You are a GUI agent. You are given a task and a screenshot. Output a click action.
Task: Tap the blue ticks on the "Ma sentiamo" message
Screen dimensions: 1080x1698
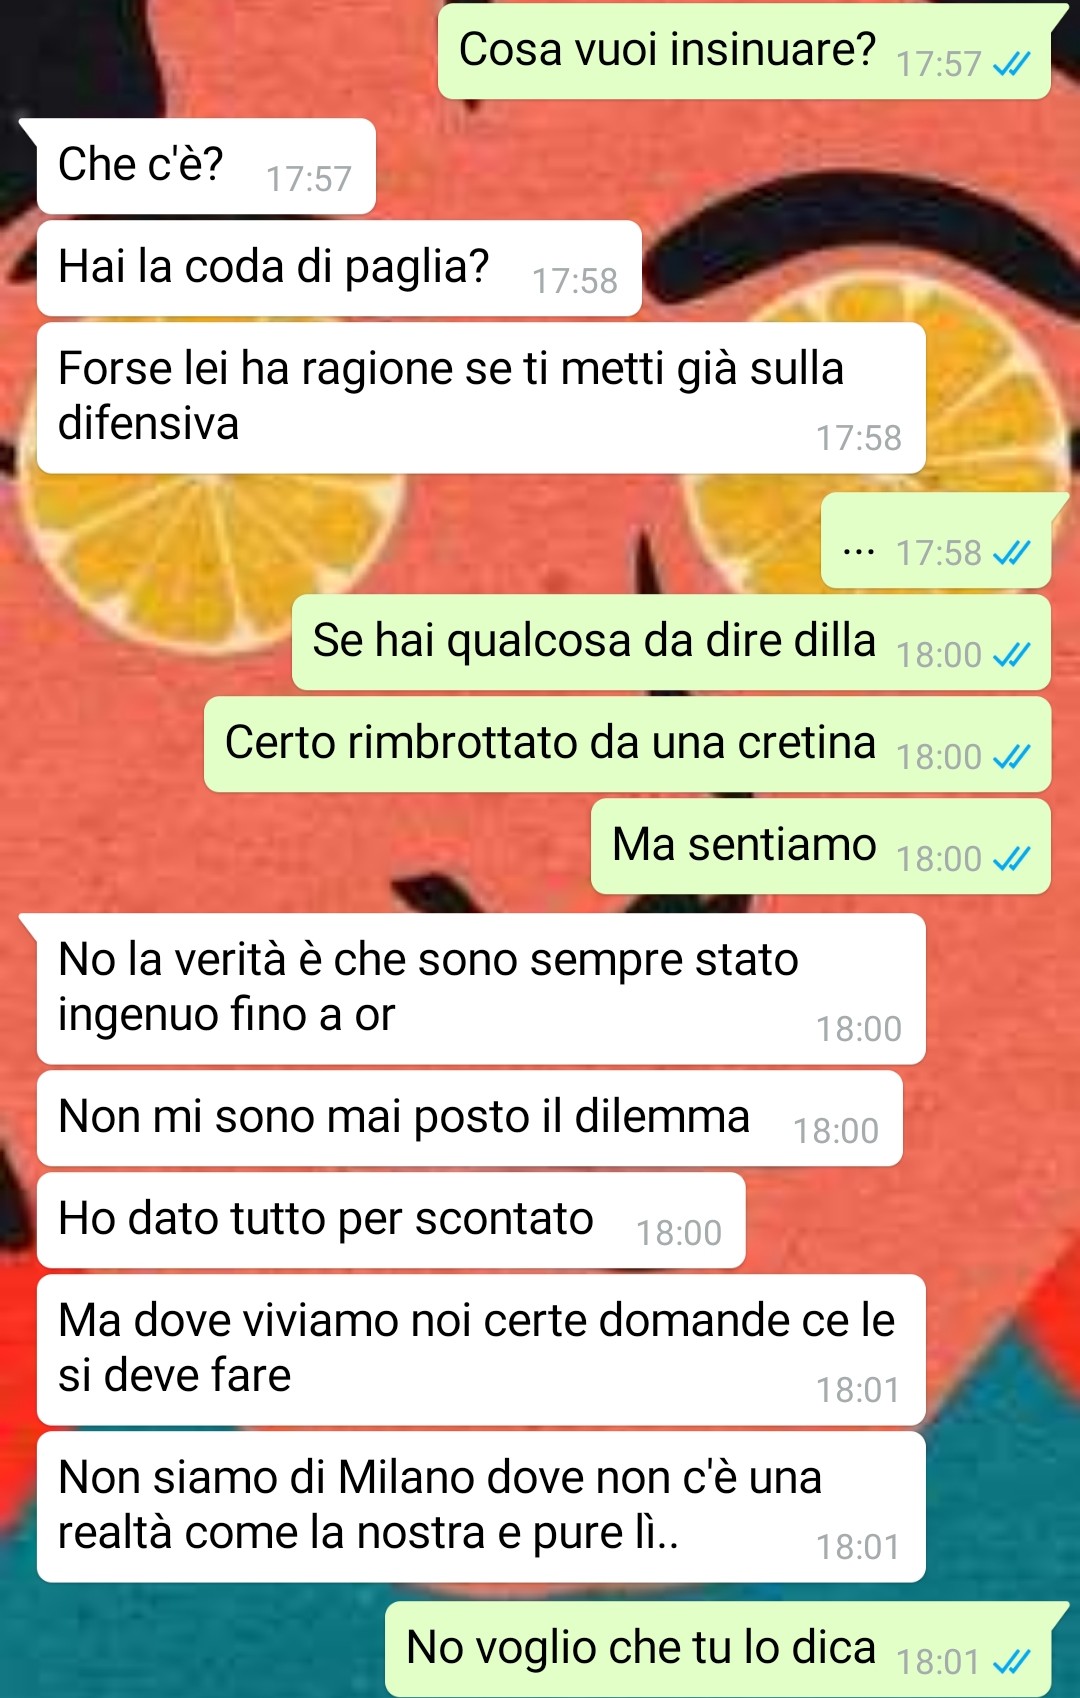1011,859
